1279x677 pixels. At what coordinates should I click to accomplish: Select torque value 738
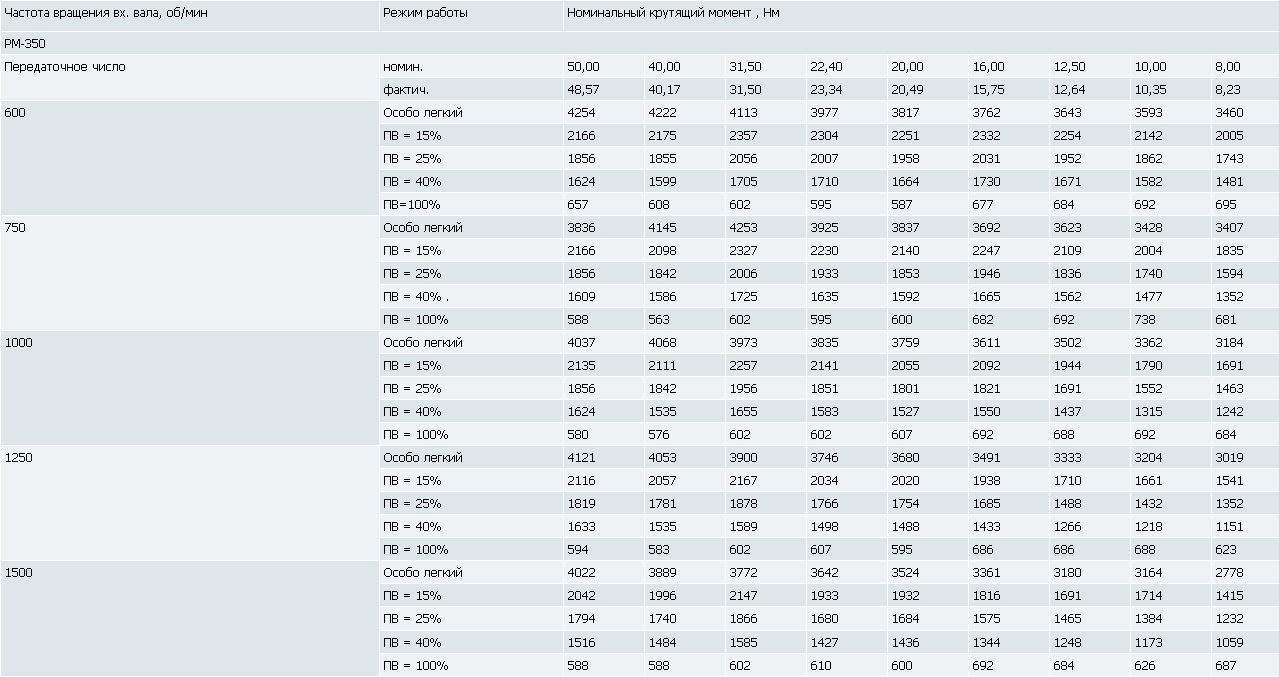[x=1145, y=319]
